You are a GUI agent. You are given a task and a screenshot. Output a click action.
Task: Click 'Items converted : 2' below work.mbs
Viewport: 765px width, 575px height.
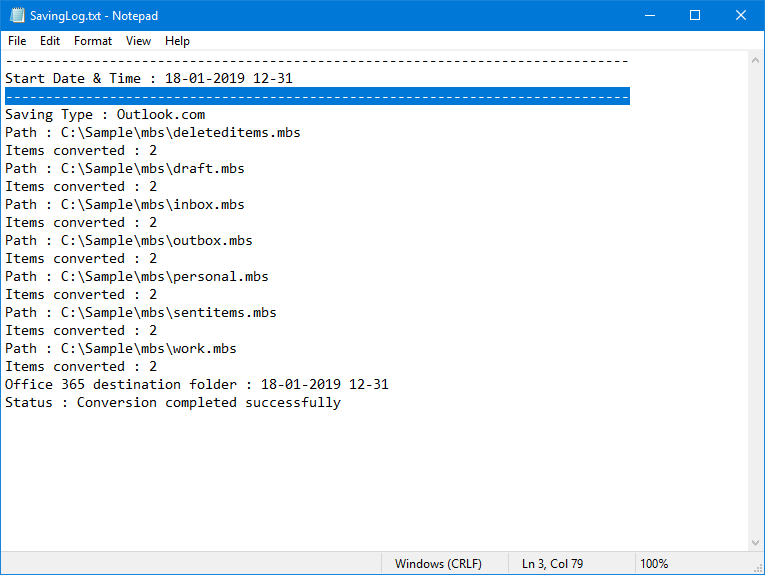[x=81, y=367]
